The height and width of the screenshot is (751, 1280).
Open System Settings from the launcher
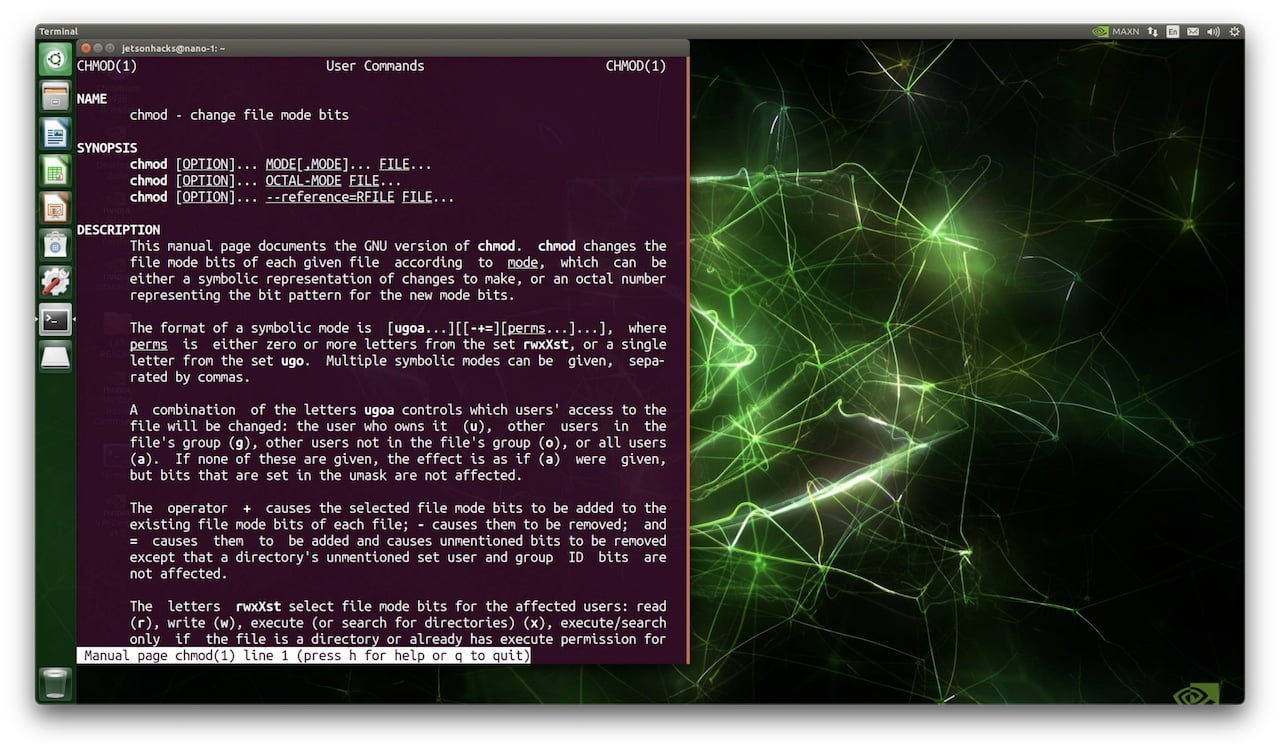(54, 281)
